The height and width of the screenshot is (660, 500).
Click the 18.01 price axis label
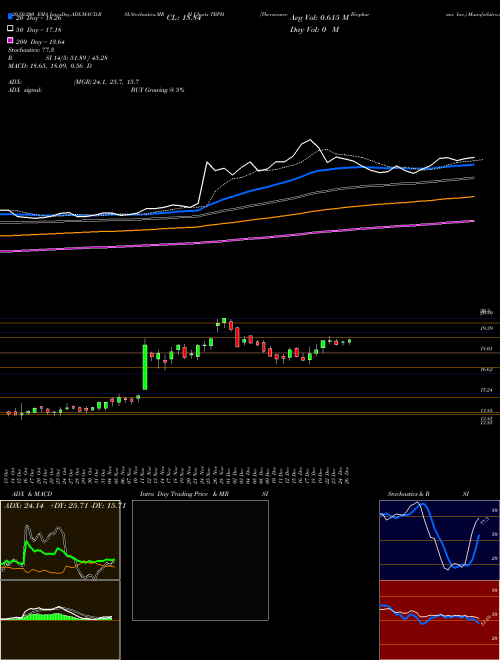coord(487,349)
